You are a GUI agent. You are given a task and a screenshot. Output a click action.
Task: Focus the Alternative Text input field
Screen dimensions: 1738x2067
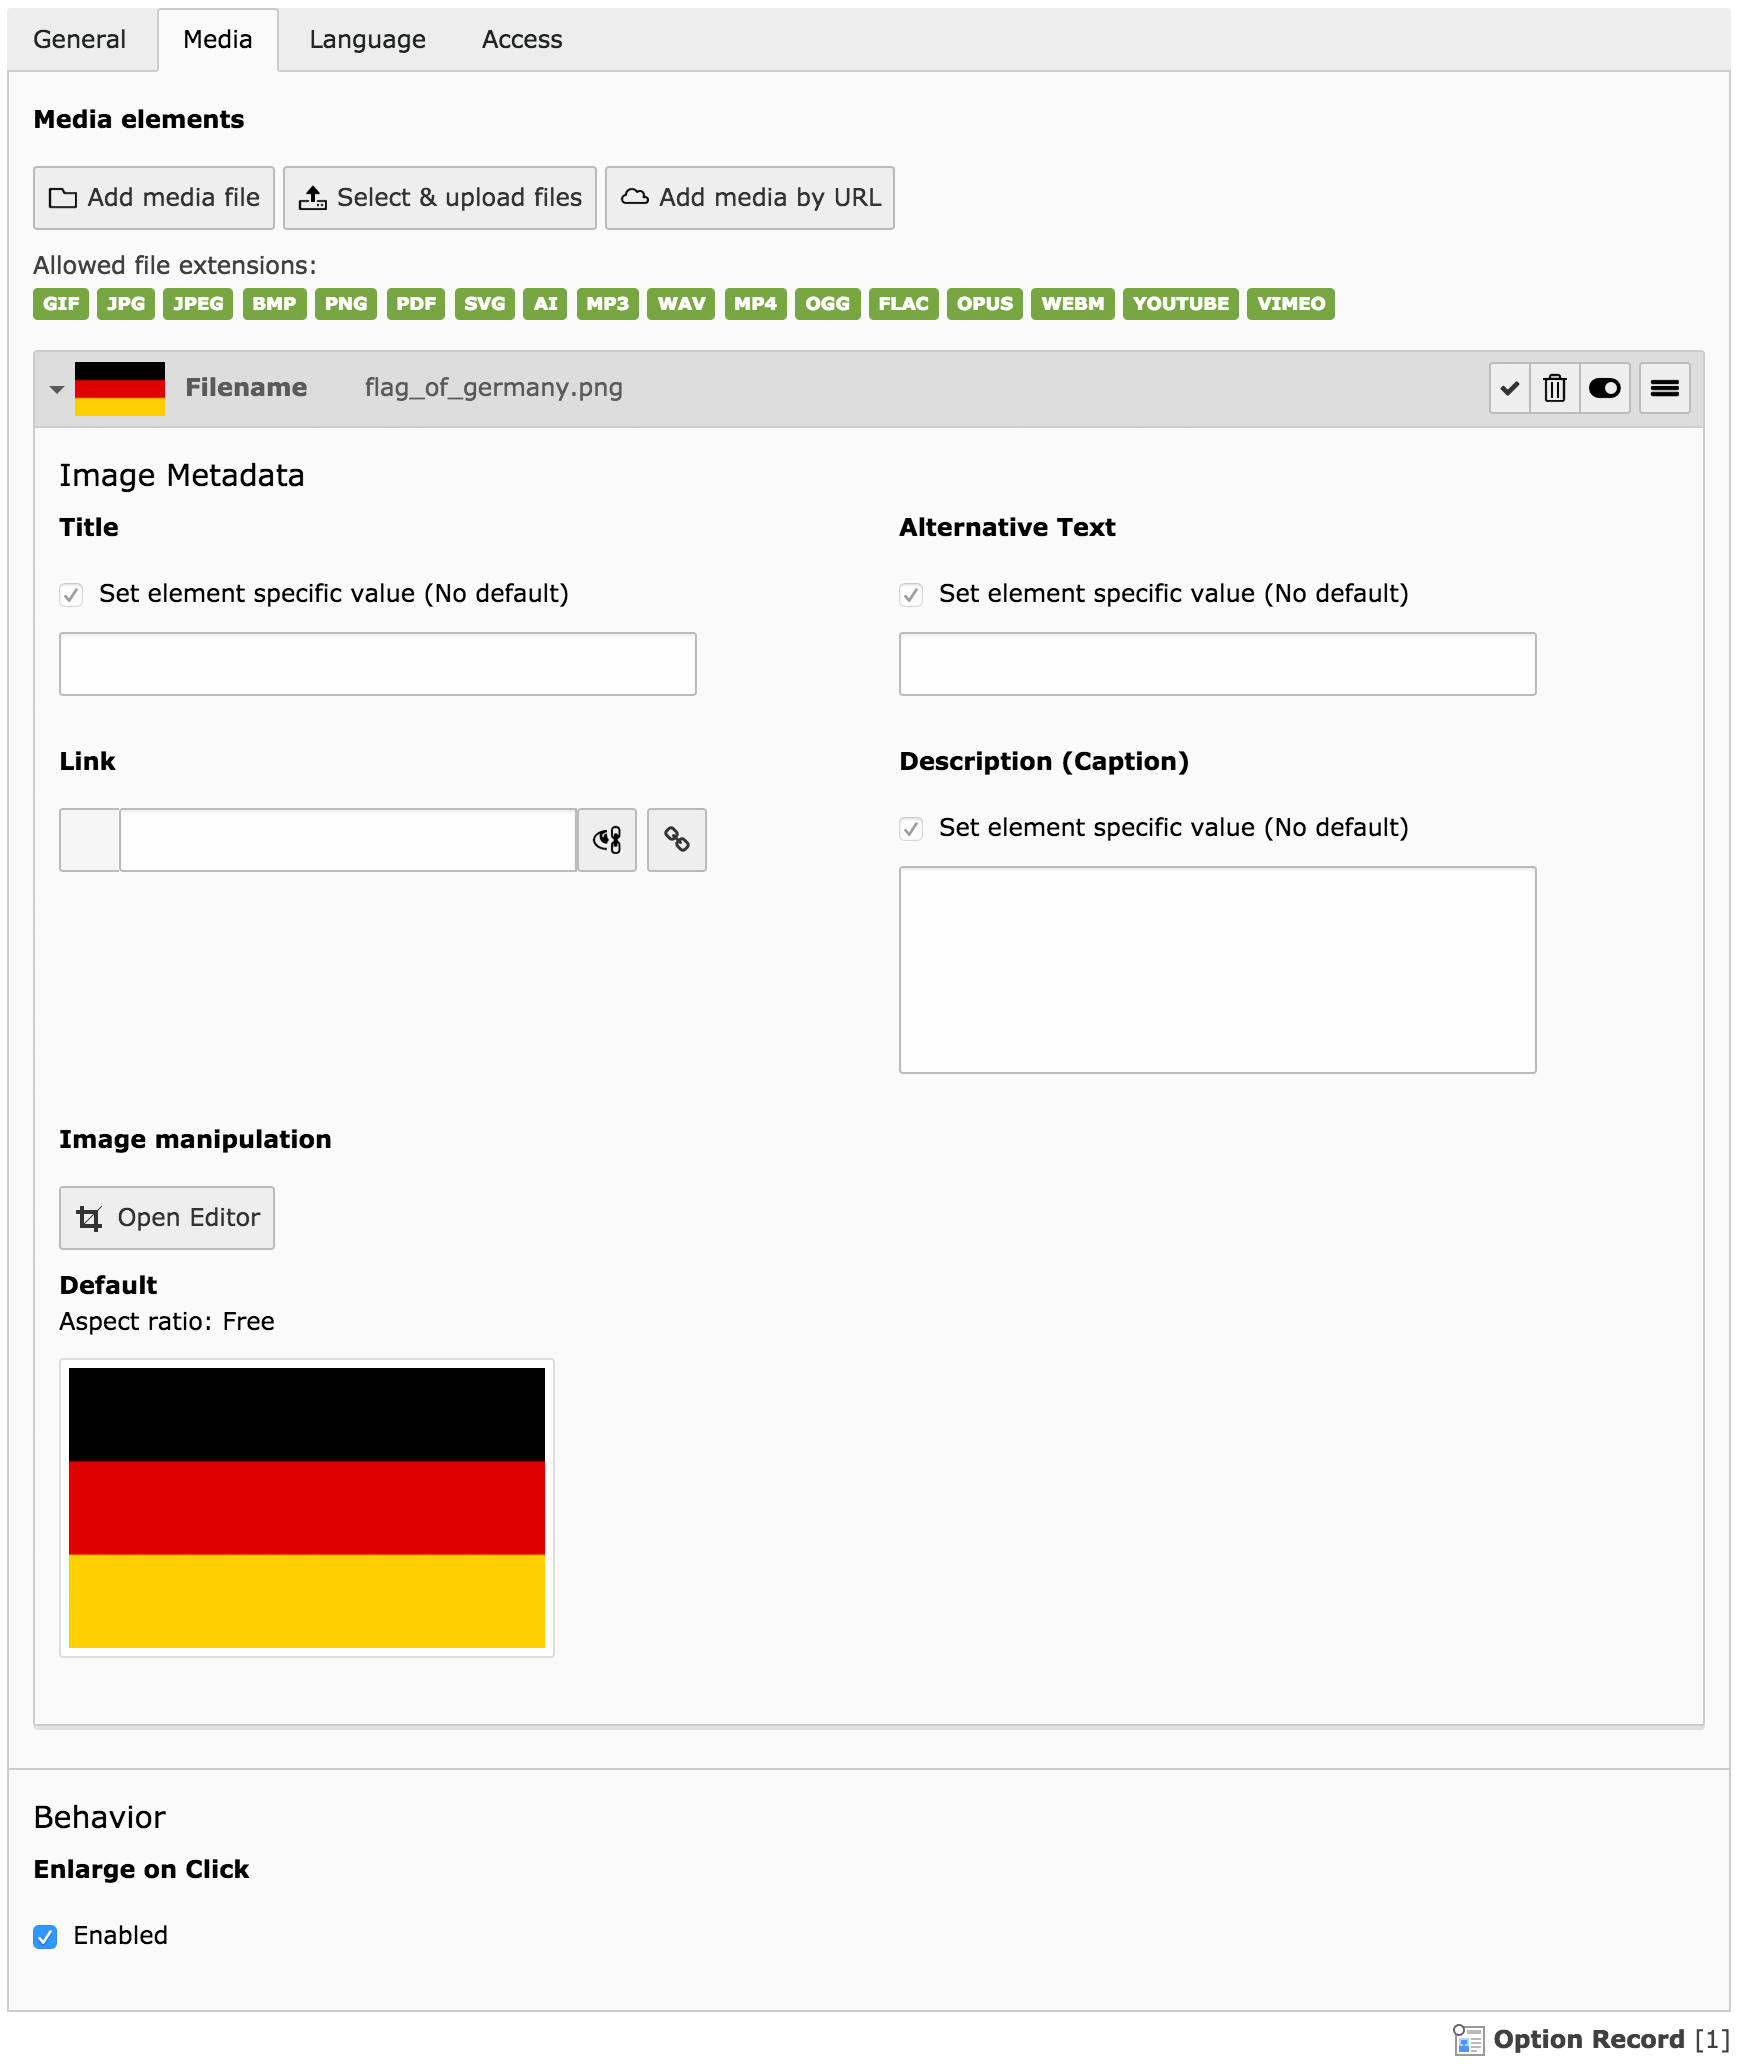(1218, 664)
